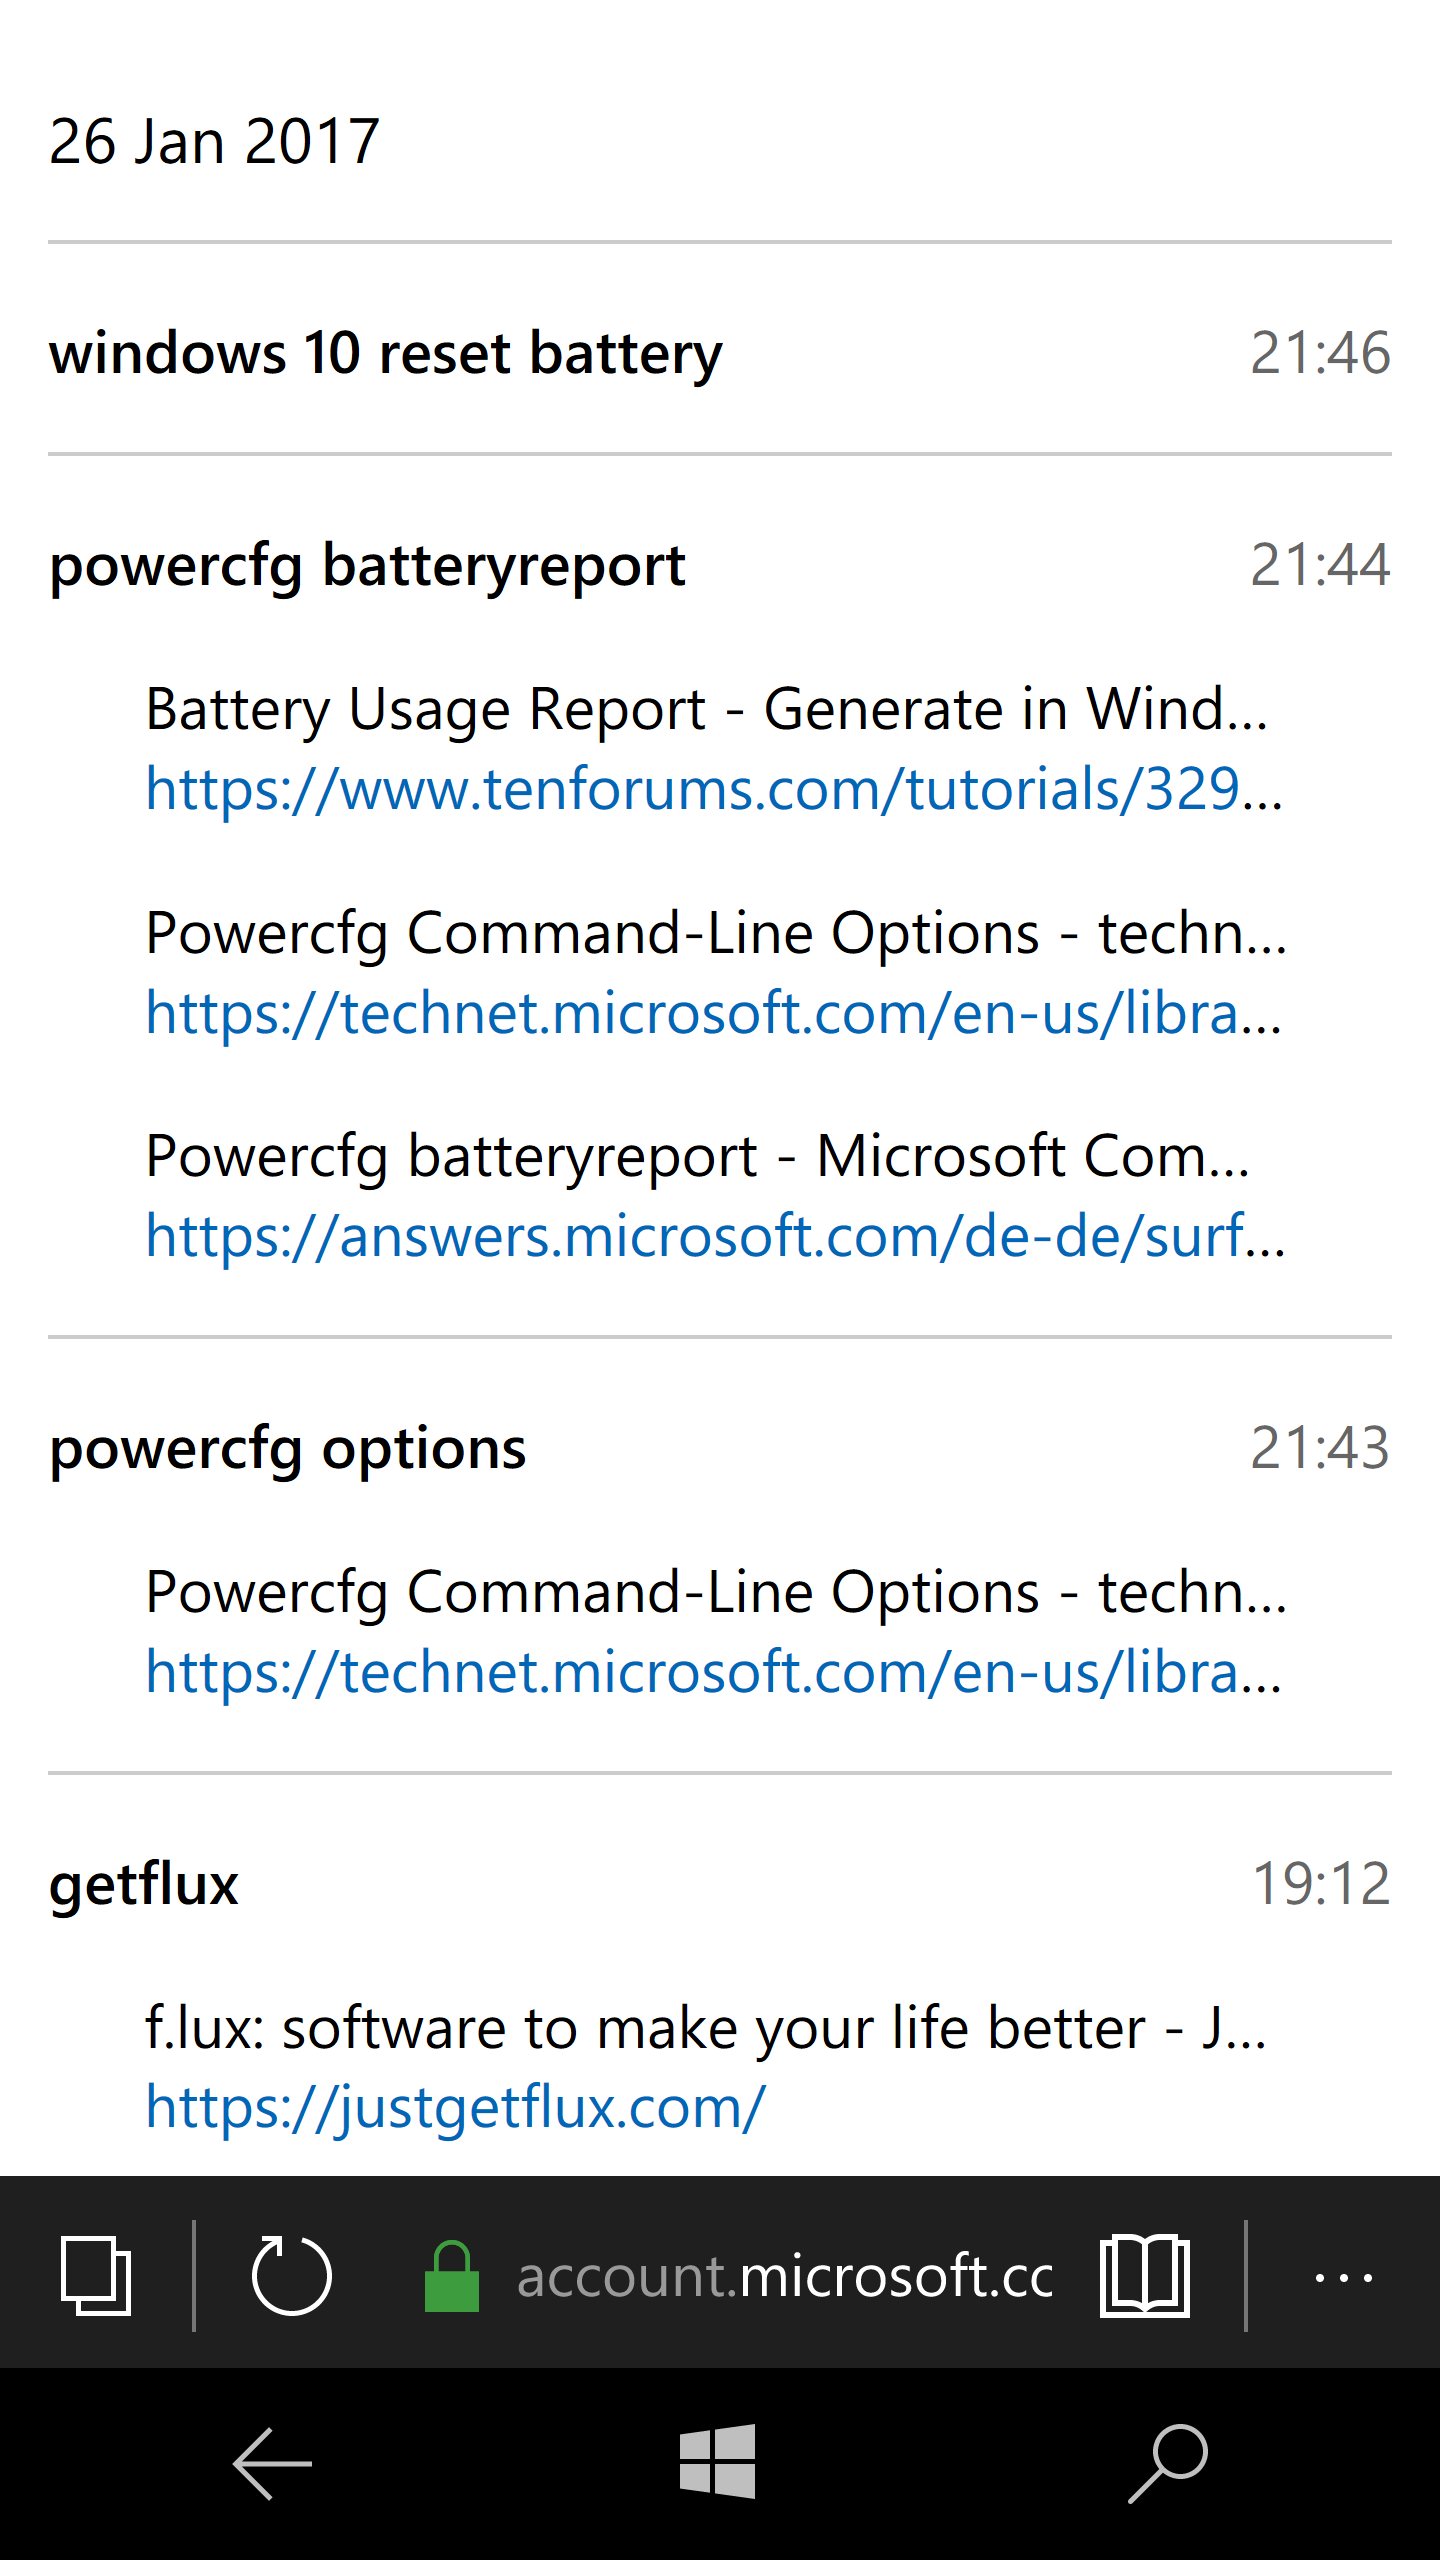This screenshot has height=2560, width=1440.
Task: Open f.lux software result title
Action: (x=706, y=2028)
